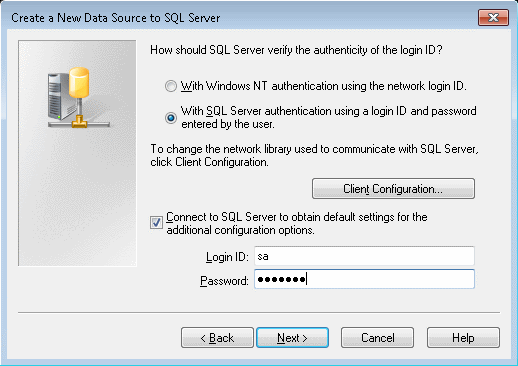Uncheck the Connect to SQL Server checkbox
518x366 pixels.
click(x=156, y=223)
